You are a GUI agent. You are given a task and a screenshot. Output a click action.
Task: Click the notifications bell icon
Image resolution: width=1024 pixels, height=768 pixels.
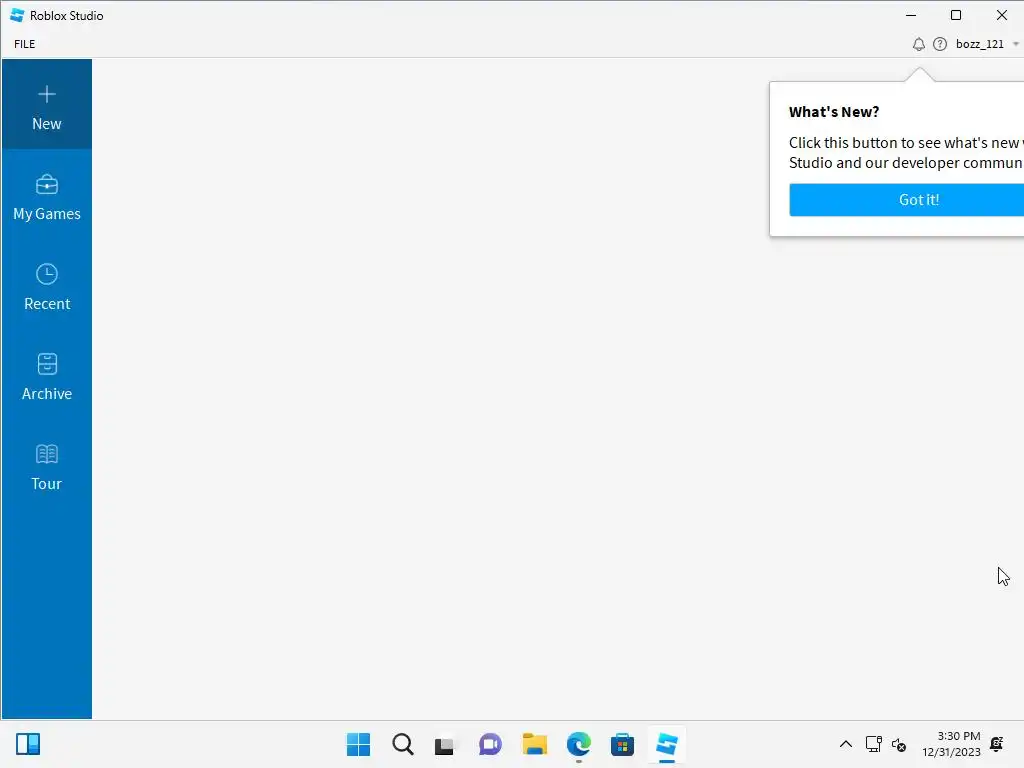click(x=918, y=44)
